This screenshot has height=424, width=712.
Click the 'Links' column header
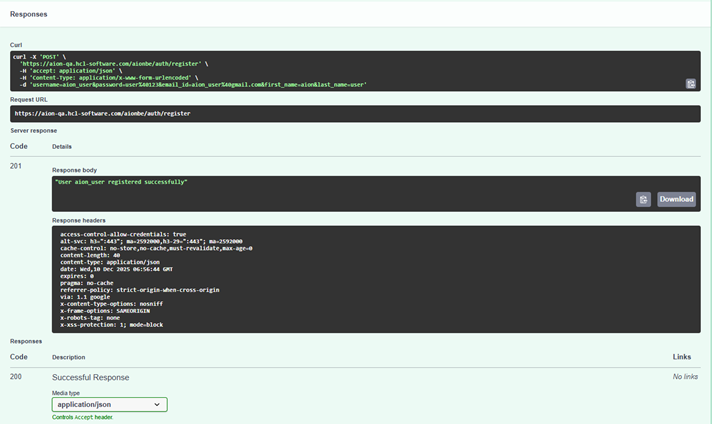[x=682, y=357]
